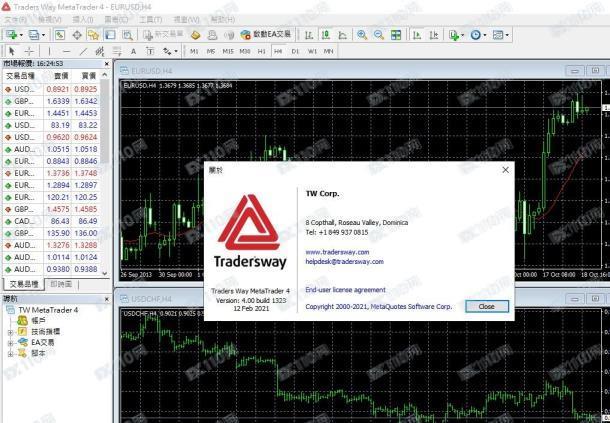The width and height of the screenshot is (610, 423).
Task: Open the 文件(F) menu
Action: click(x=15, y=19)
